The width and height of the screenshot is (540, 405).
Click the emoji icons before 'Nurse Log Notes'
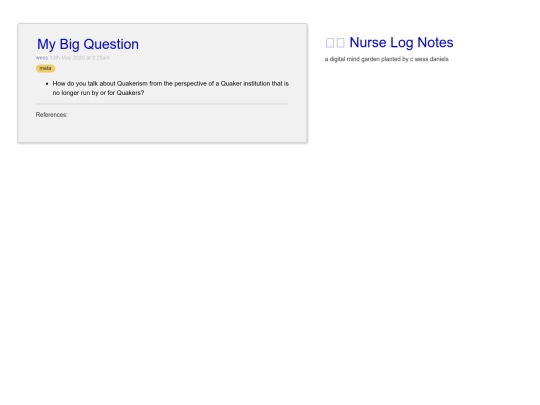335,43
